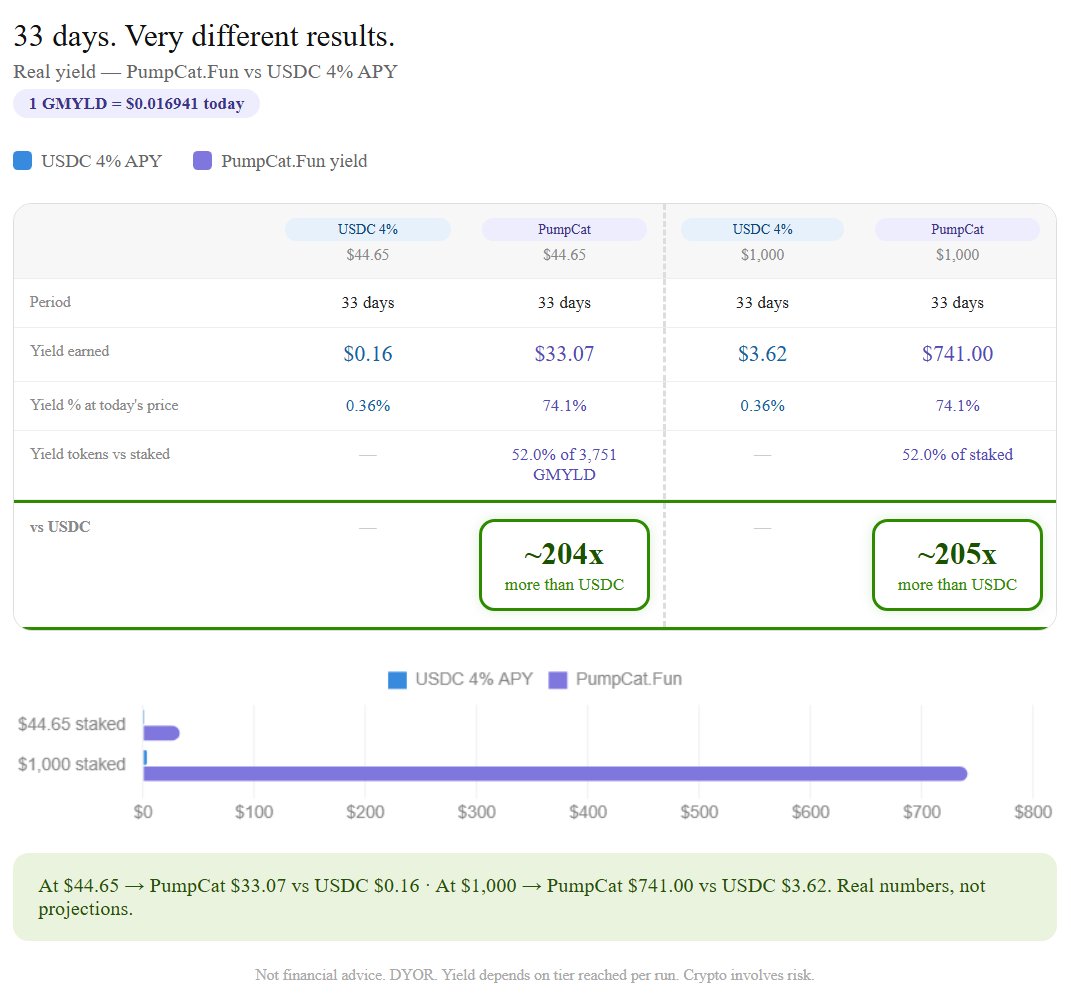Click the ~204x more than USDC badge
This screenshot has width=1071, height=1007.
point(564,564)
